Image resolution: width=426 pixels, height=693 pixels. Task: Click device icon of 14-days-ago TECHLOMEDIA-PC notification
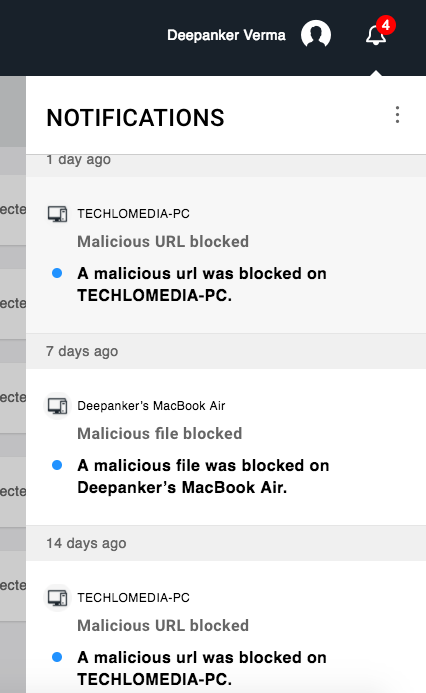click(x=57, y=598)
